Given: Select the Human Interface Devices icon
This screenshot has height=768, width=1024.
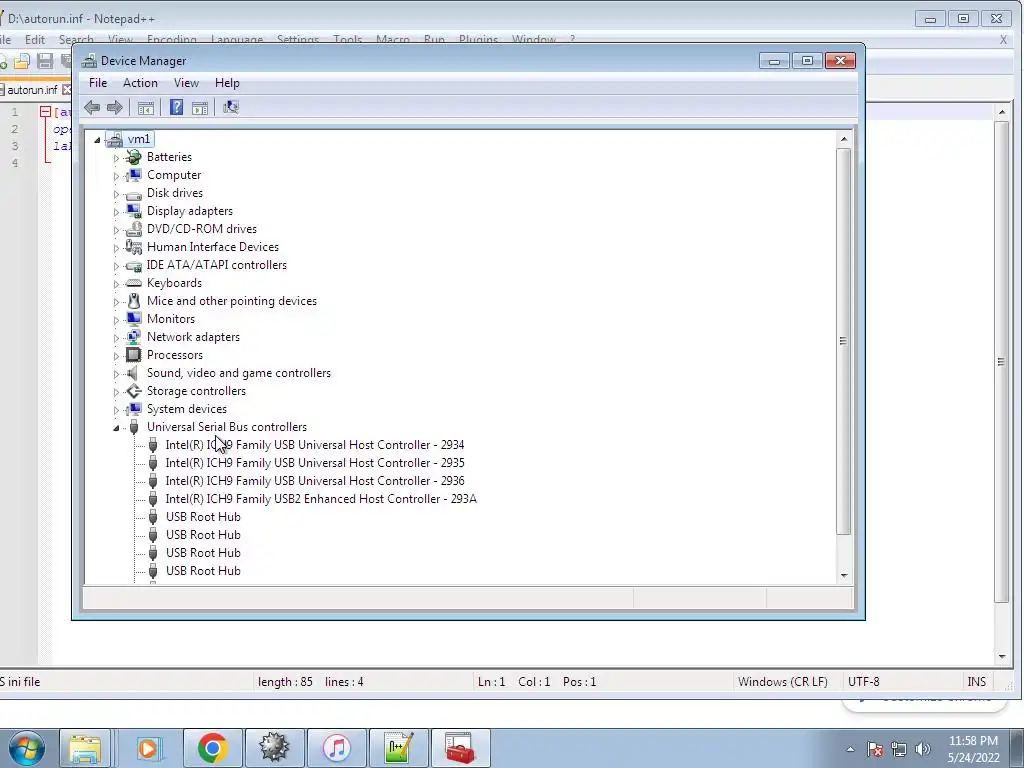Looking at the screenshot, I should [x=133, y=247].
